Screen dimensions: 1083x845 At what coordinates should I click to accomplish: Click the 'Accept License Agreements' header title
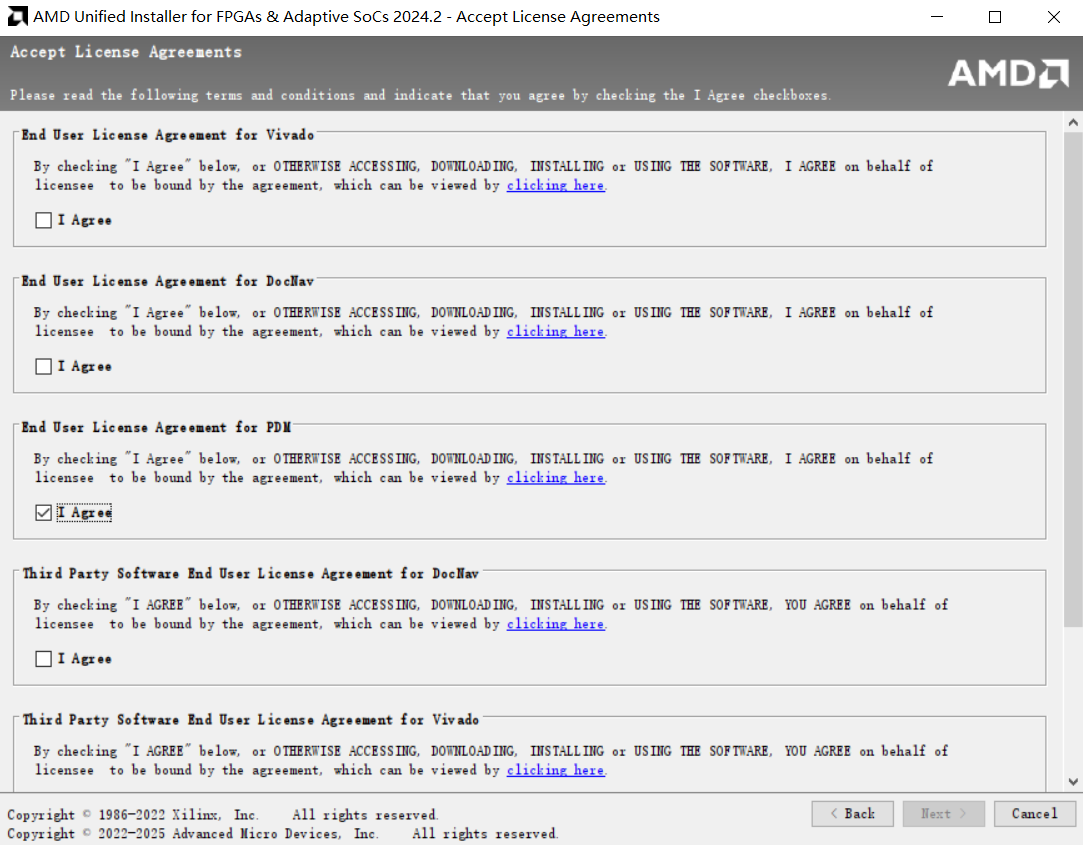pyautogui.click(x=126, y=52)
